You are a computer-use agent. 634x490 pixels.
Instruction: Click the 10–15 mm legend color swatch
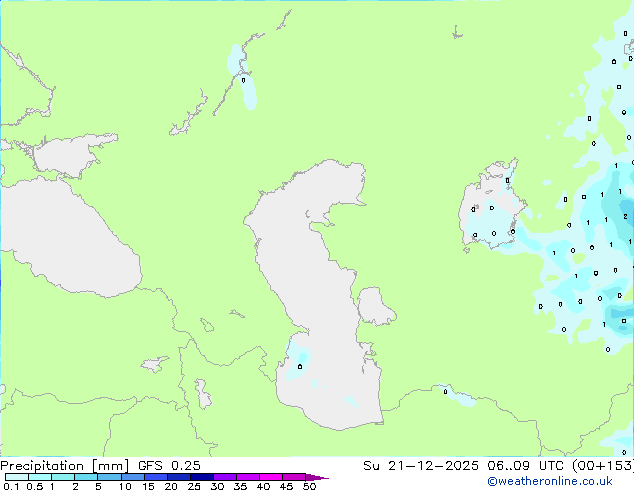point(133,477)
